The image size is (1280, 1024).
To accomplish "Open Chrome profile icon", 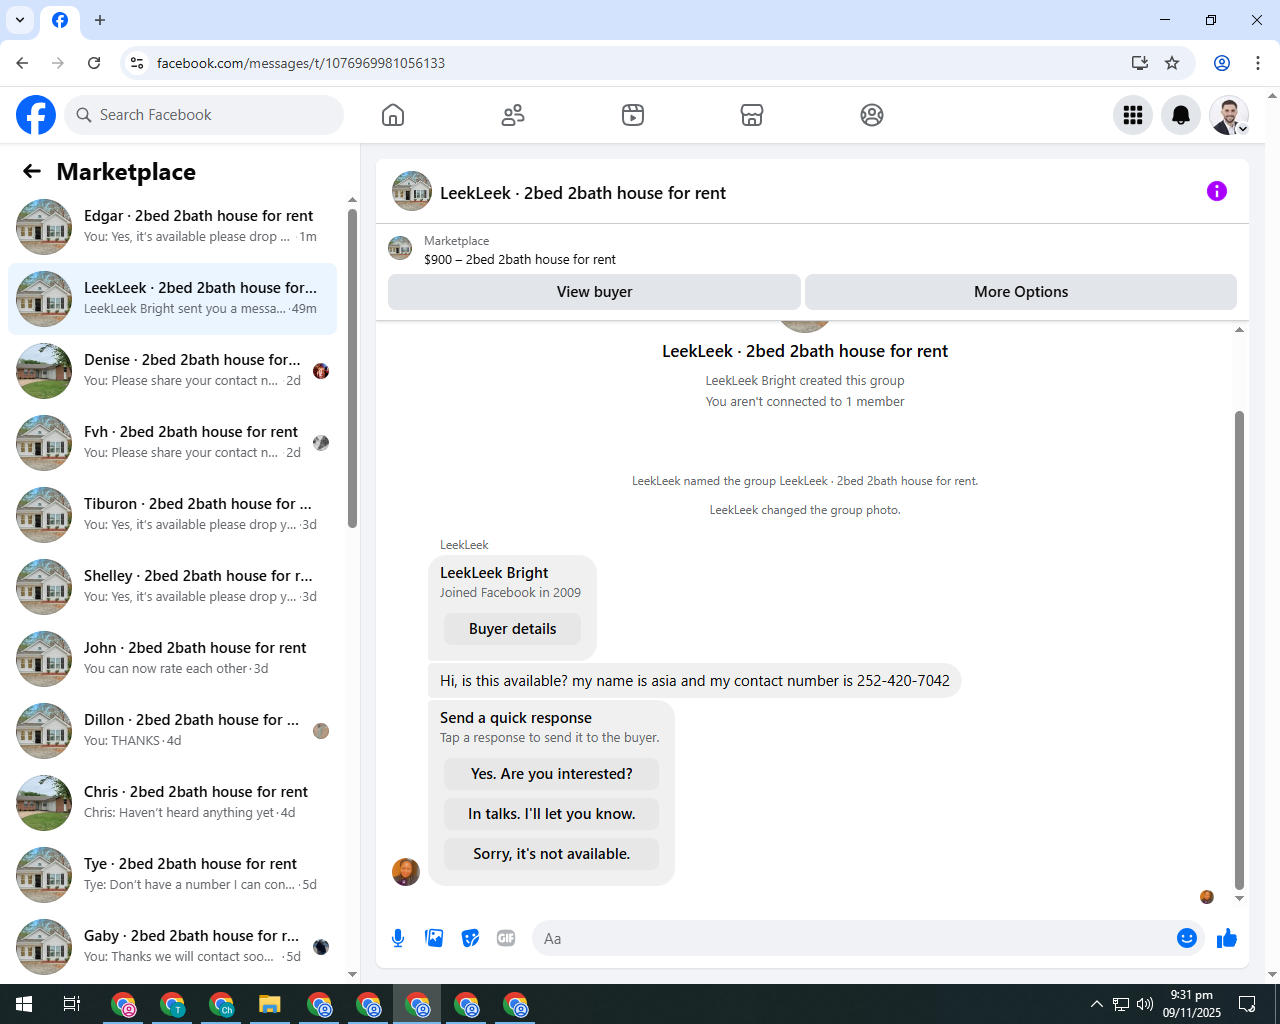I will coord(1222,63).
